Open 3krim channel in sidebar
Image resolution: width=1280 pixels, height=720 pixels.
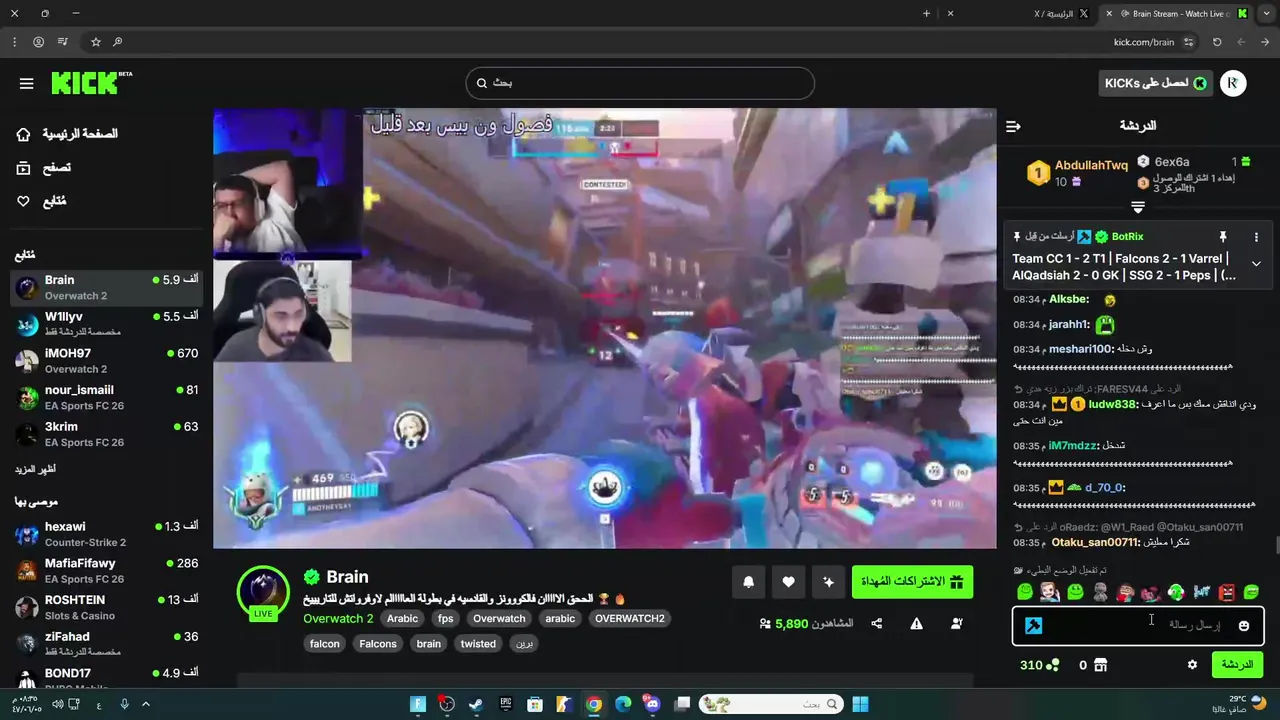click(x=107, y=434)
